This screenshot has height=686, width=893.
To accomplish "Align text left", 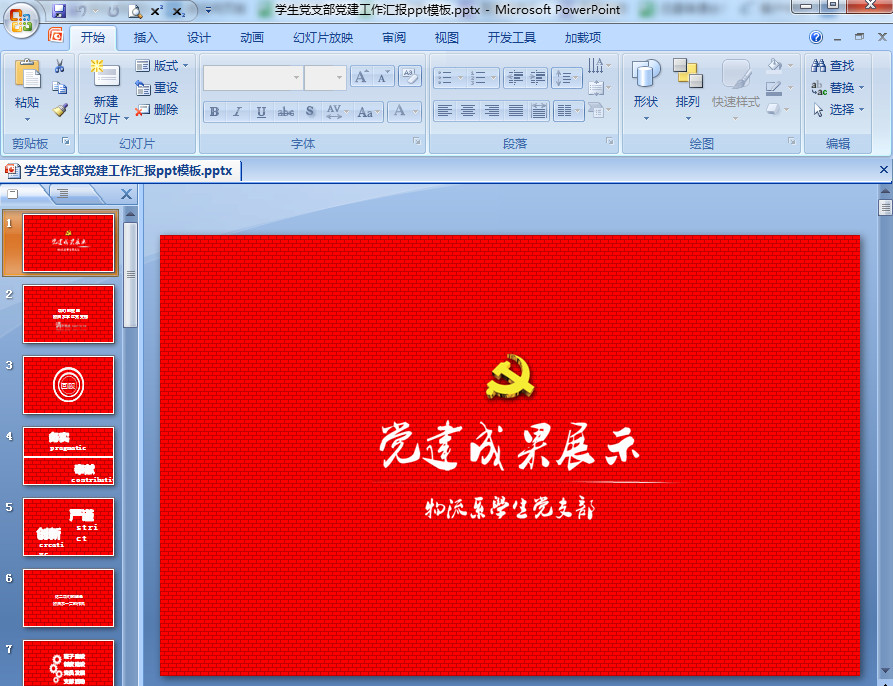I will [445, 110].
